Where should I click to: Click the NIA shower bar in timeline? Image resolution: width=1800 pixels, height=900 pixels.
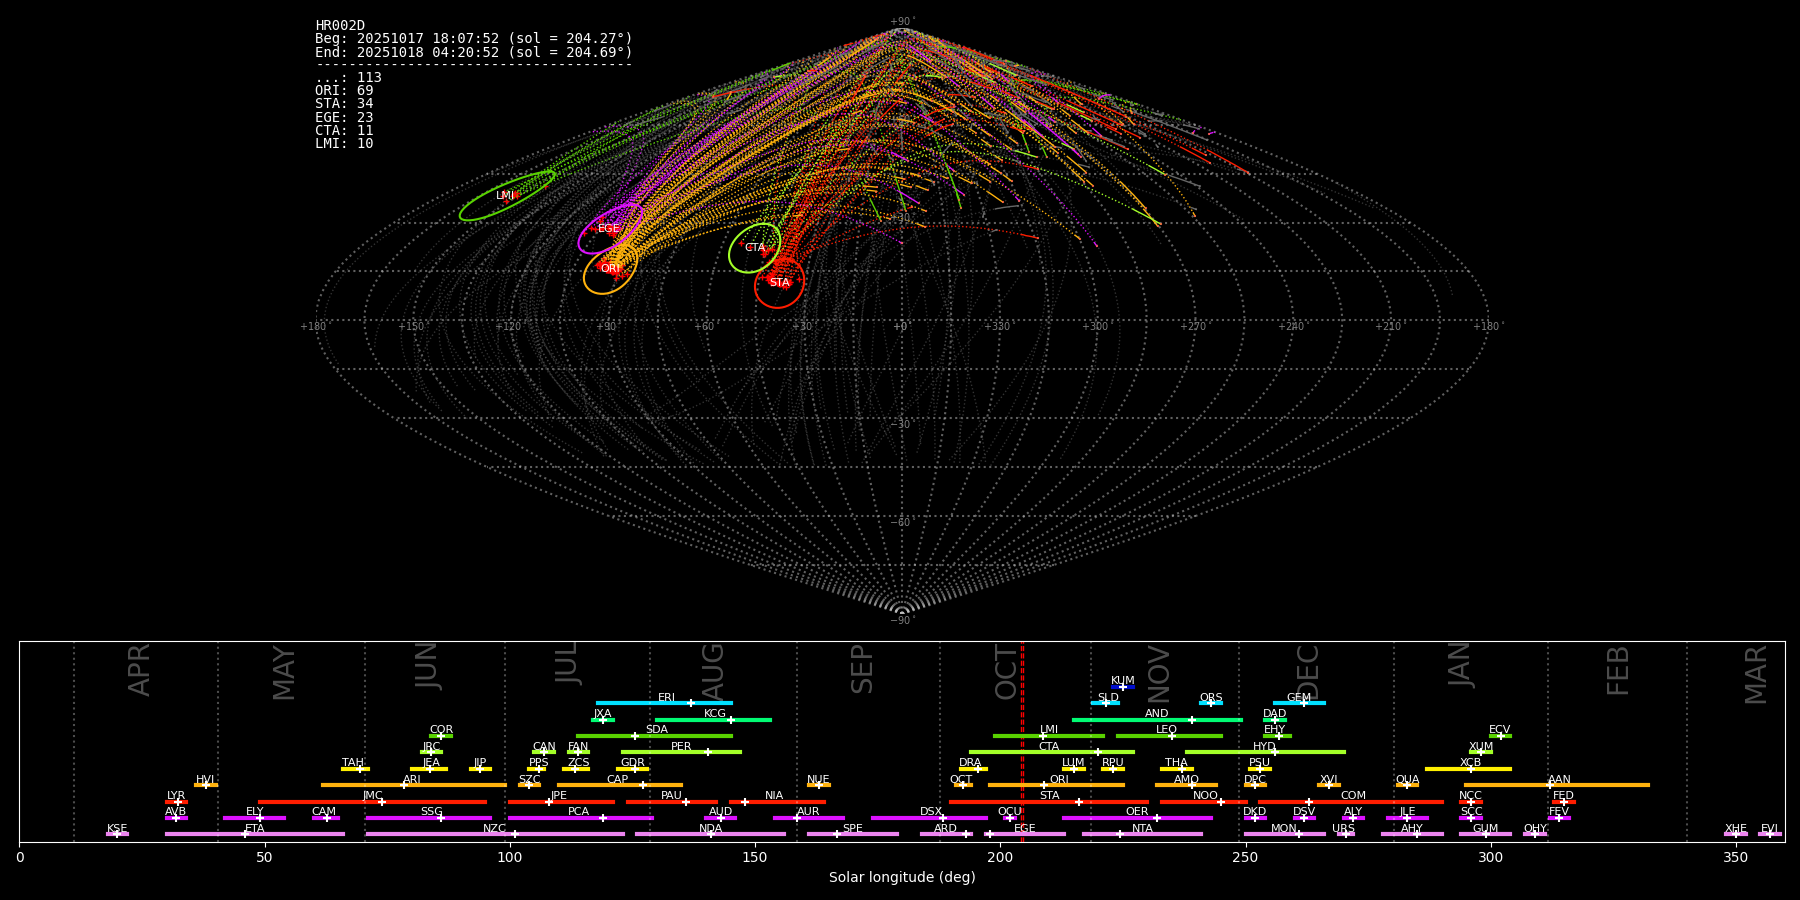click(777, 802)
